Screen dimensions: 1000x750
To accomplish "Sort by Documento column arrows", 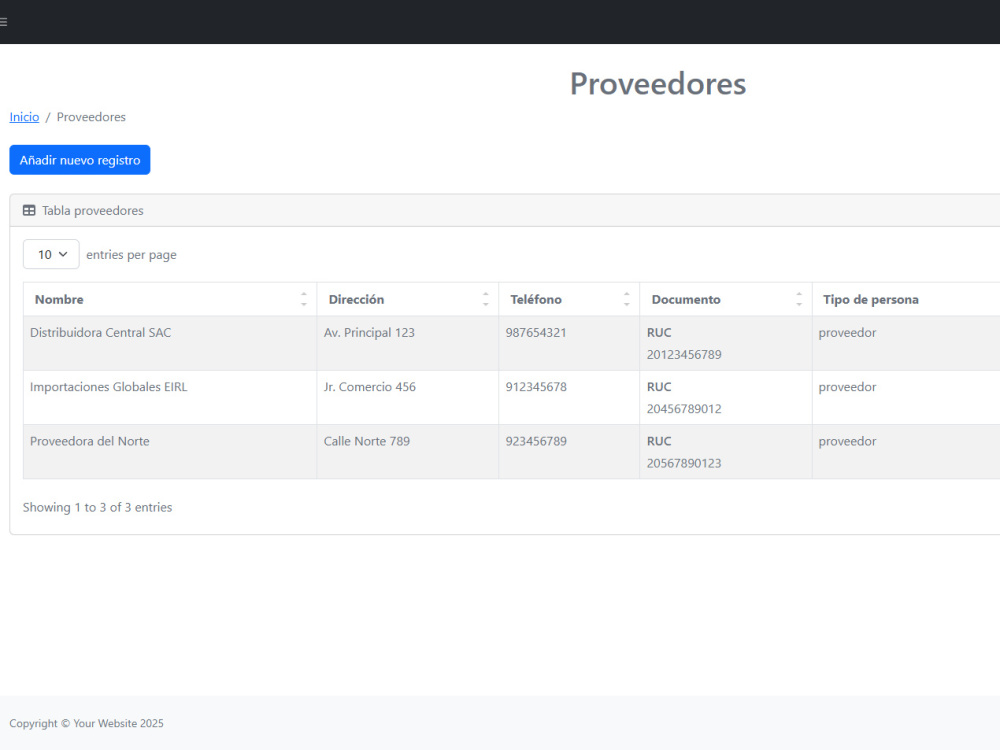I will click(x=798, y=299).
